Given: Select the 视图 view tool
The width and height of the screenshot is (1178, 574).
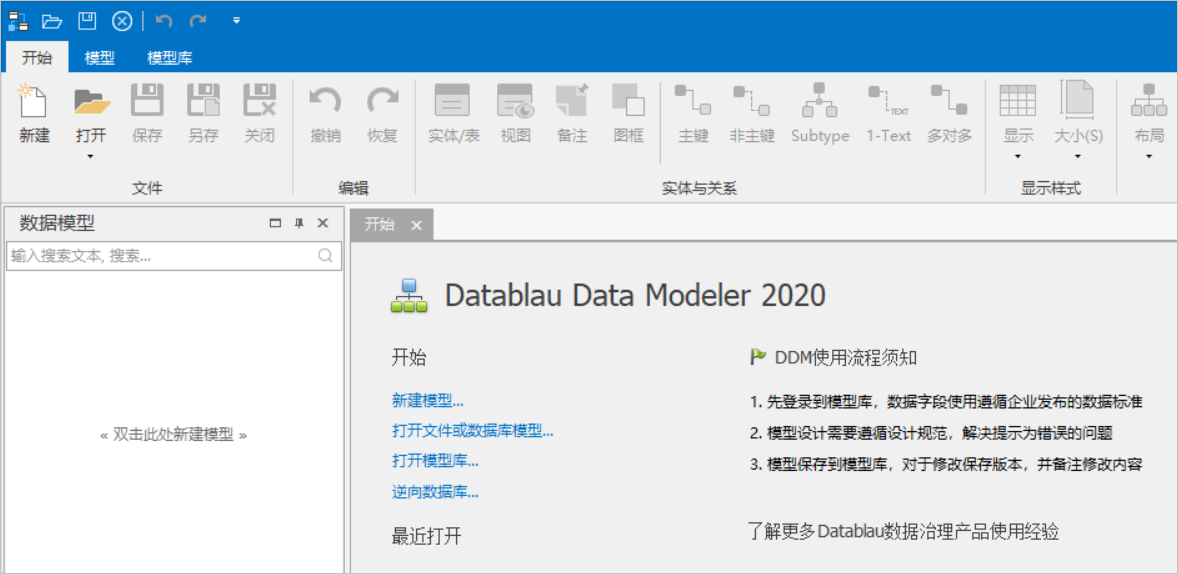Looking at the screenshot, I should pyautogui.click(x=515, y=113).
